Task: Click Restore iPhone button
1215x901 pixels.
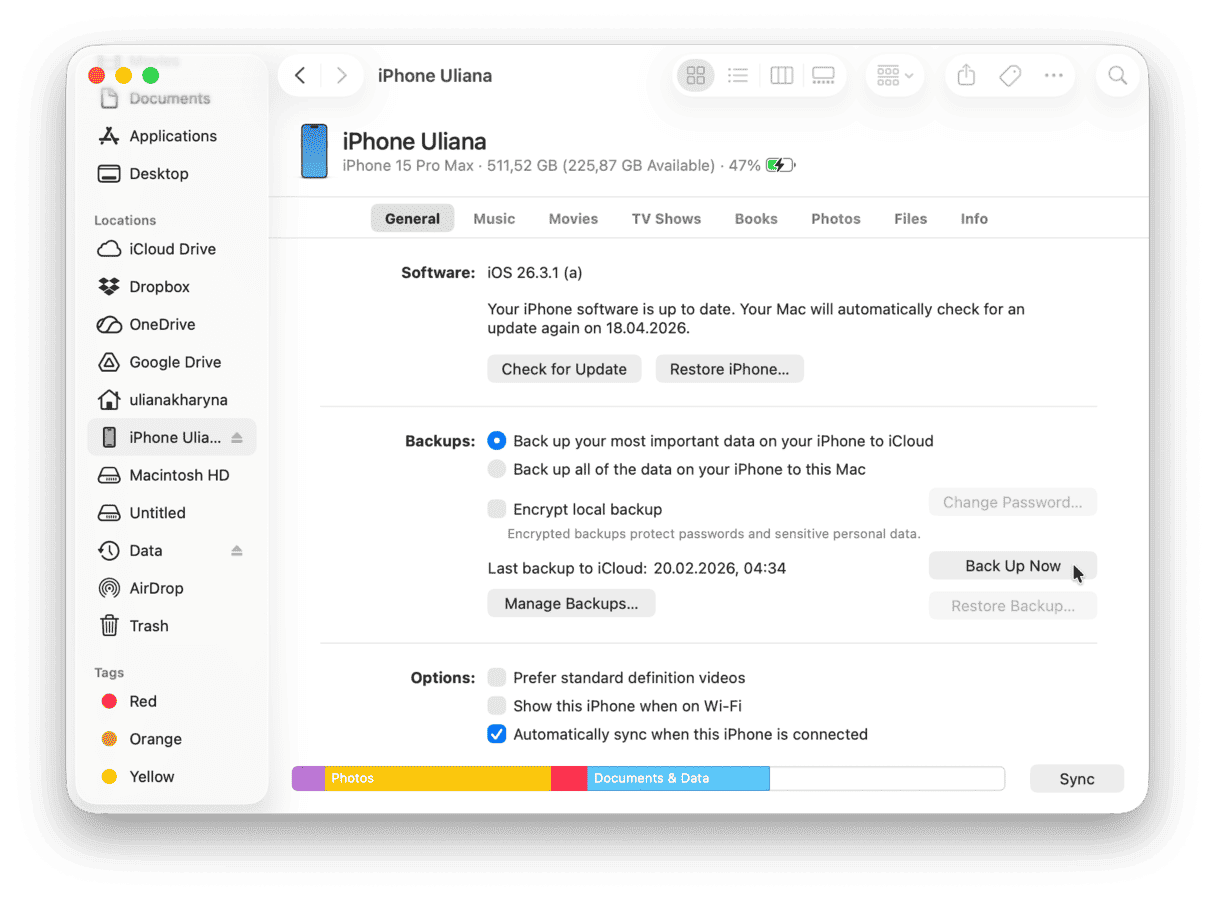Action: click(729, 369)
